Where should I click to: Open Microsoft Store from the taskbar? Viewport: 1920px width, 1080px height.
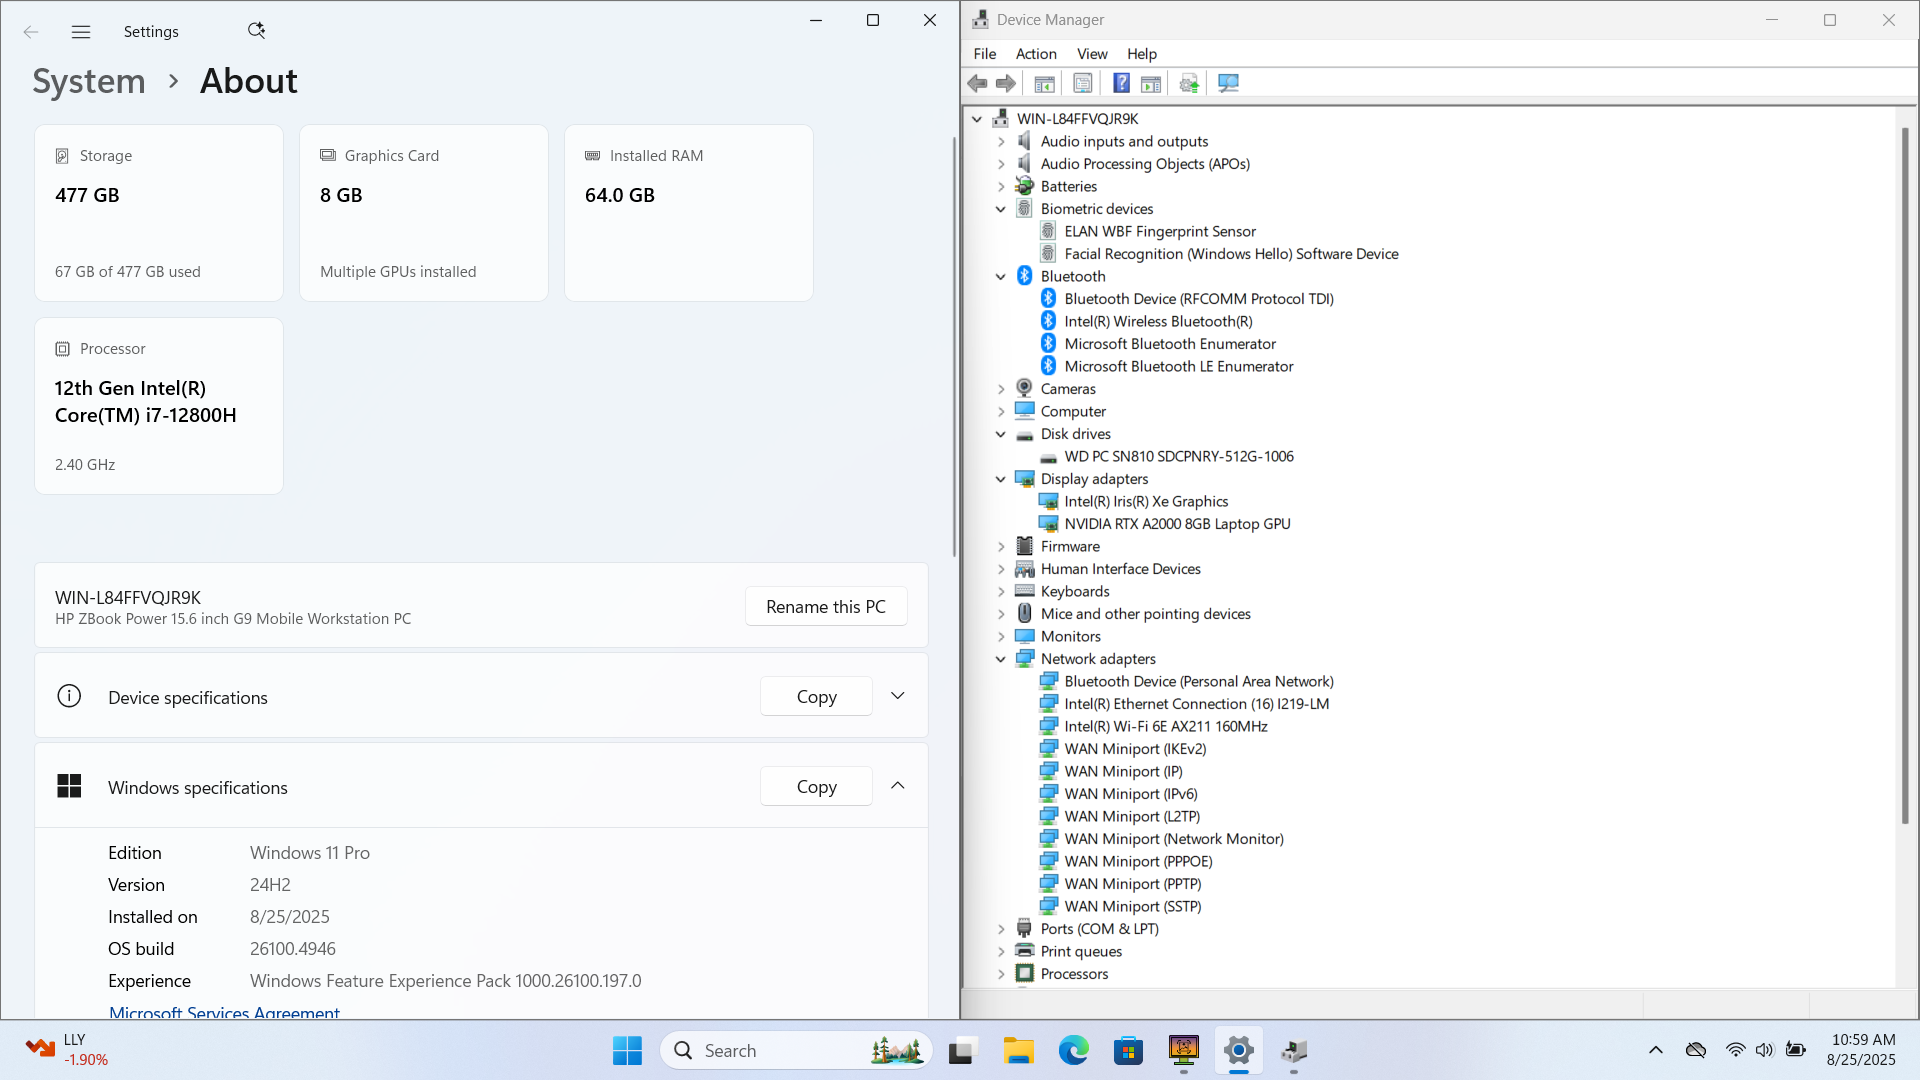point(1128,1050)
